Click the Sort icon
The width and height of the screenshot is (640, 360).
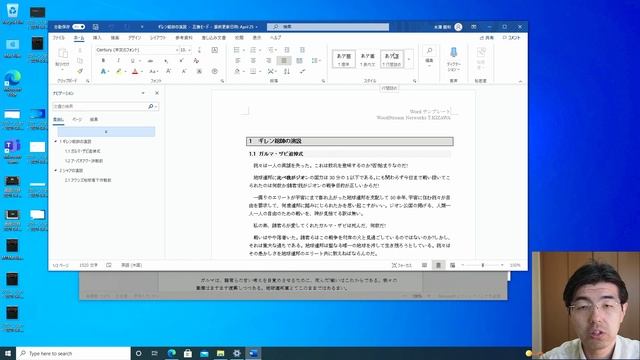click(287, 71)
